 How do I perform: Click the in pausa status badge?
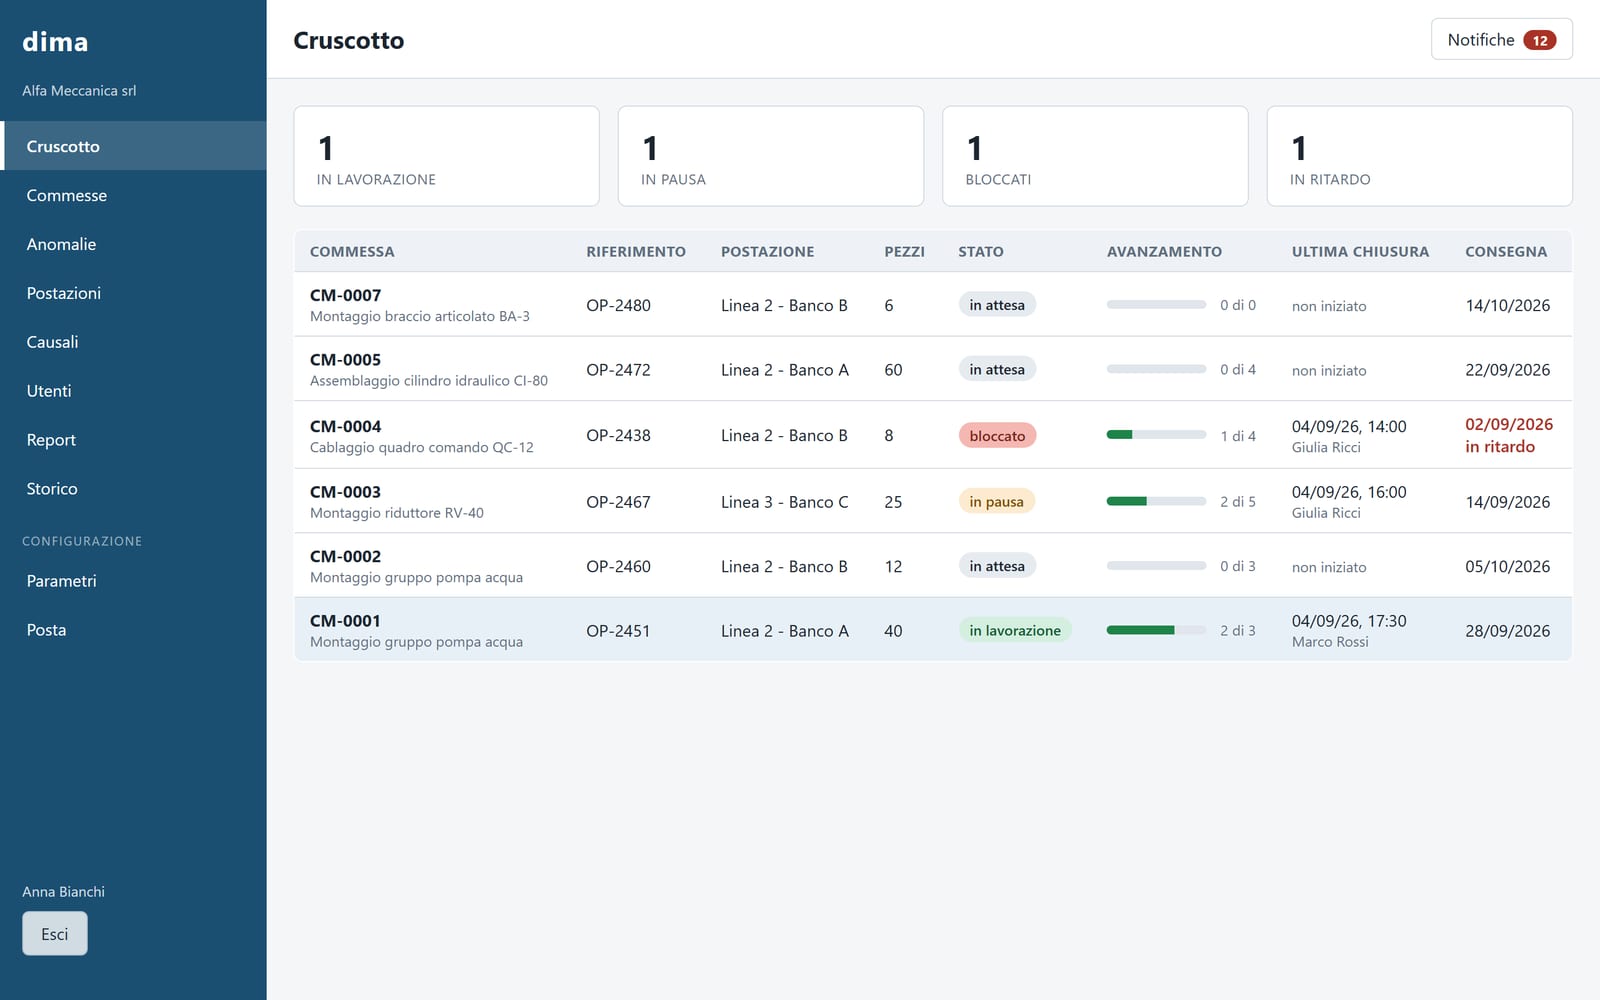996,501
